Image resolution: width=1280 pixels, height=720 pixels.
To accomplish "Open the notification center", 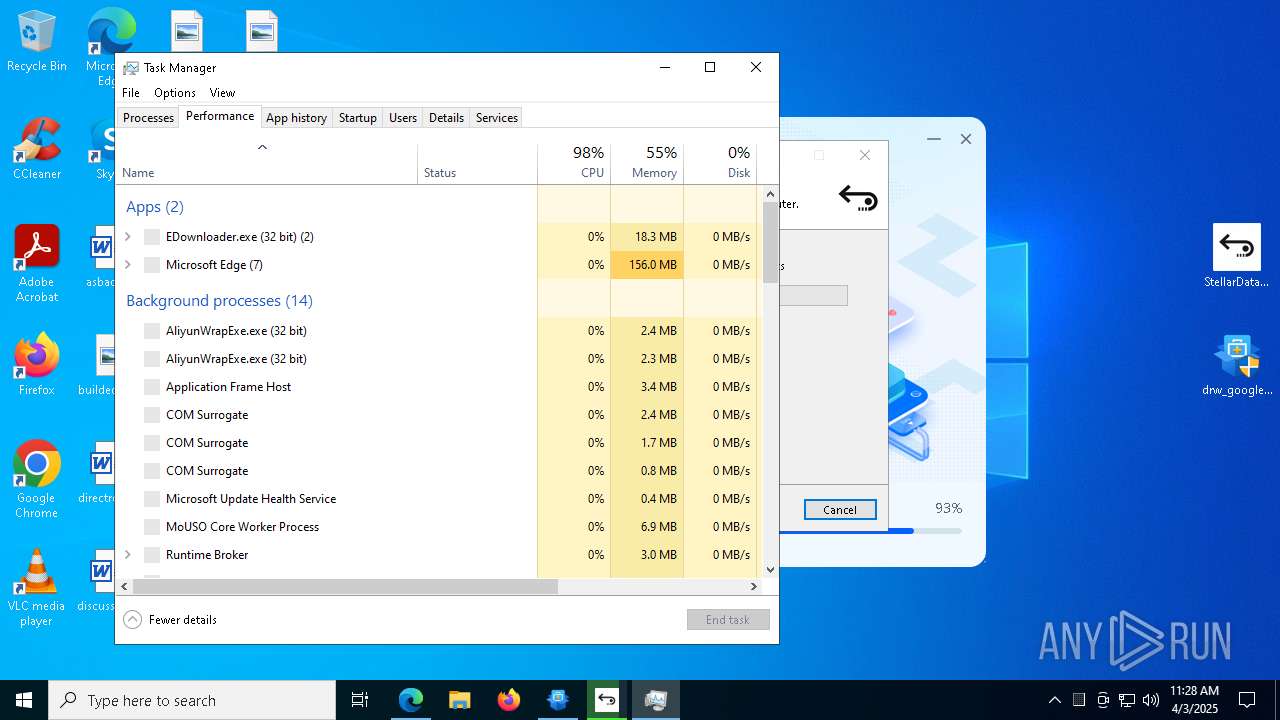I will click(1247, 700).
